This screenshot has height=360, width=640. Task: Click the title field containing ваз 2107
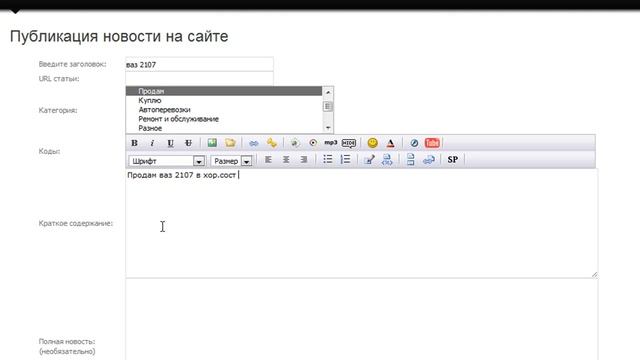pos(199,64)
